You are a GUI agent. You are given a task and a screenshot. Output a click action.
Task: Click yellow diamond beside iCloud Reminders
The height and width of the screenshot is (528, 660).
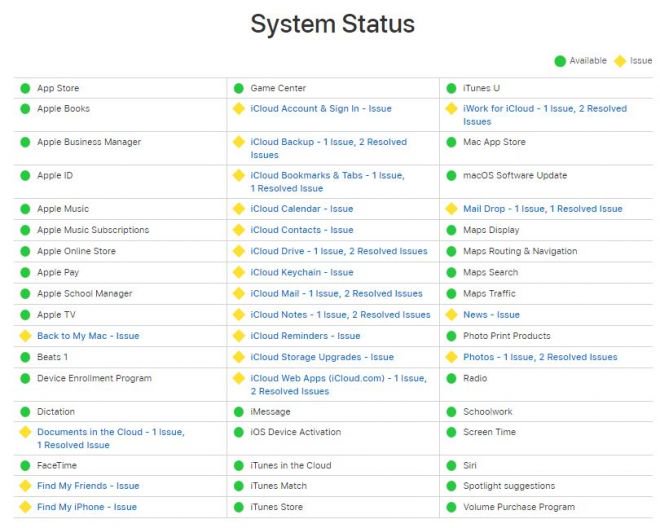[239, 336]
